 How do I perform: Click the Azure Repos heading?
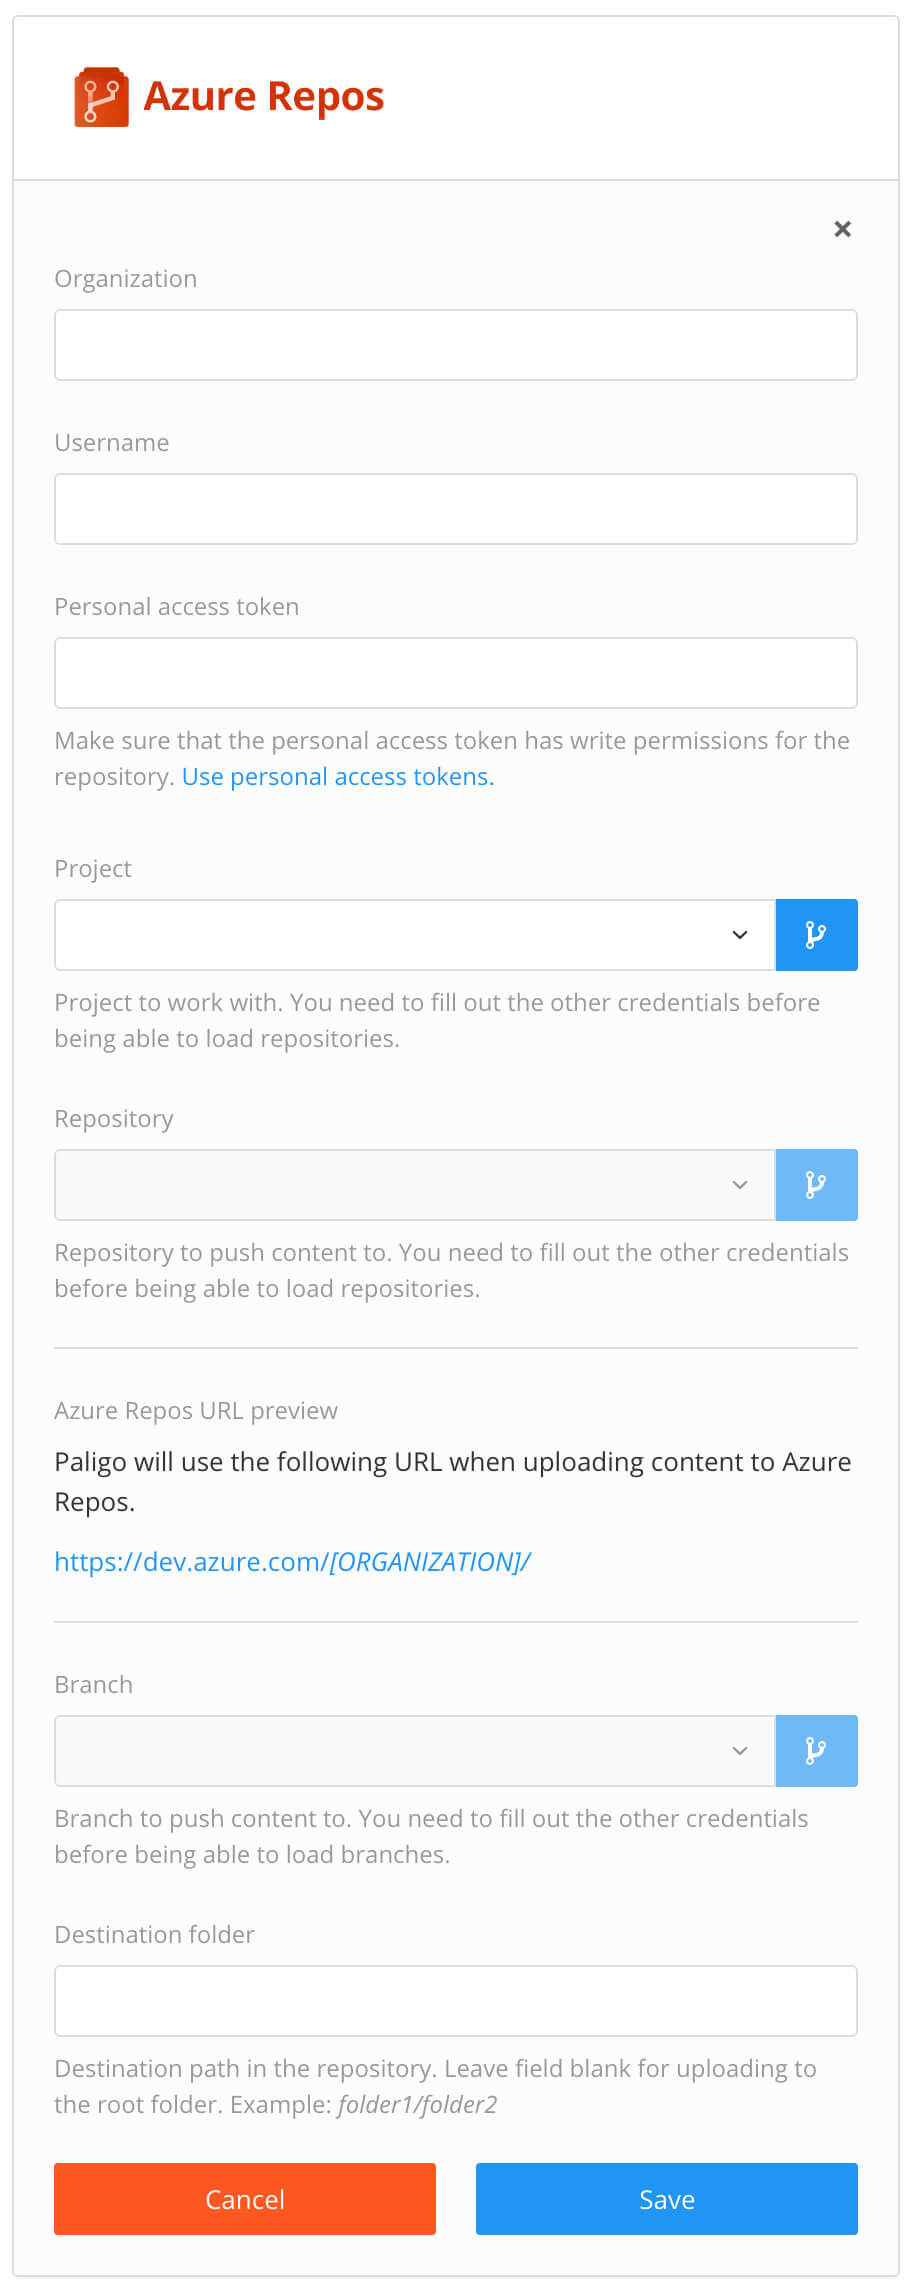[x=264, y=95]
